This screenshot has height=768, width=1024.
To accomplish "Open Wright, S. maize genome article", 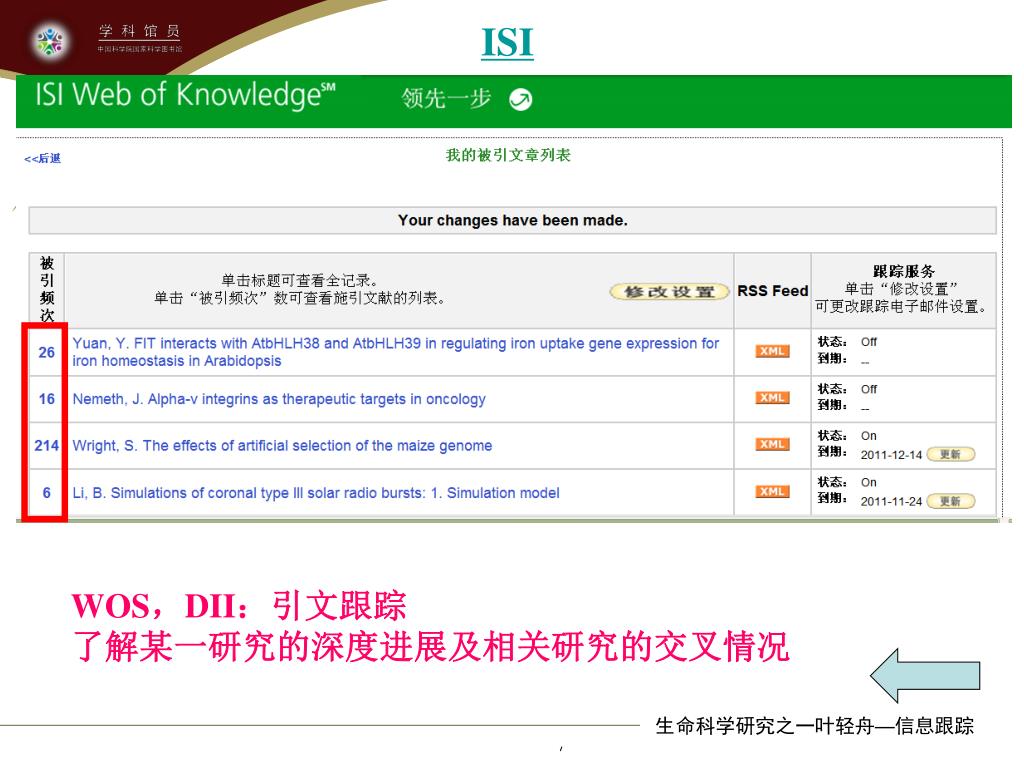I will click(x=282, y=446).
